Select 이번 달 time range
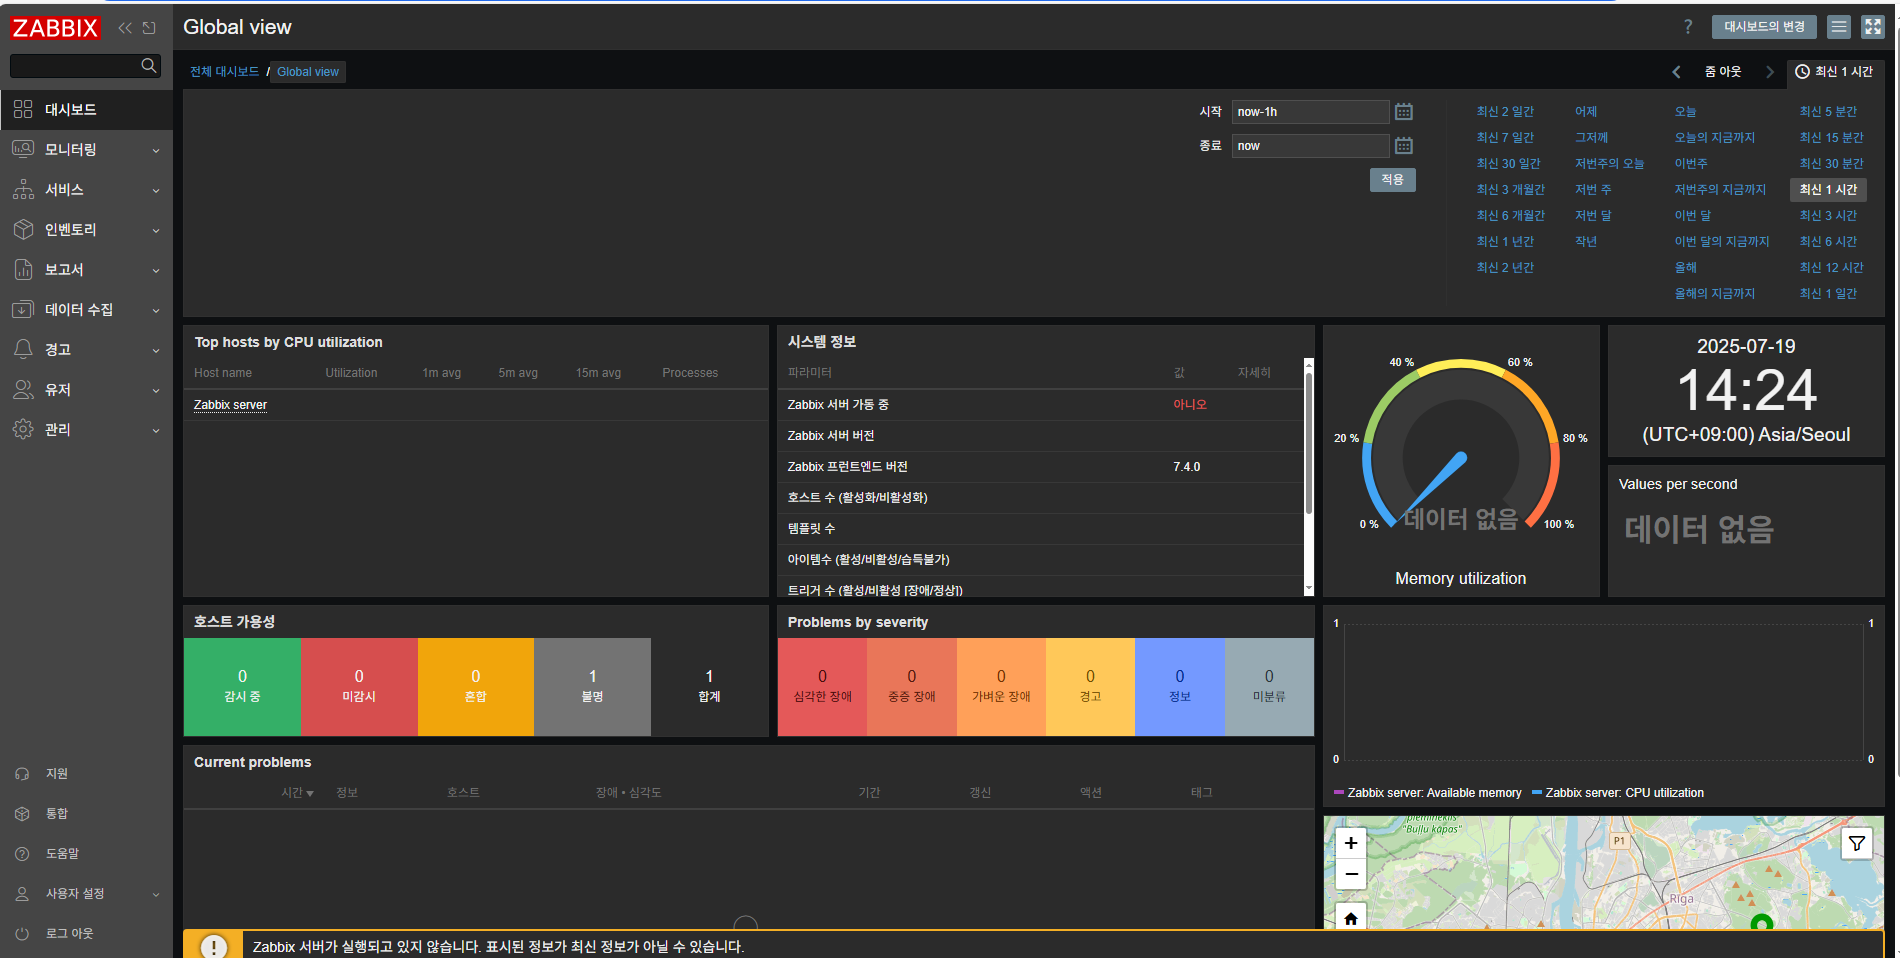Image resolution: width=1900 pixels, height=958 pixels. [1693, 216]
